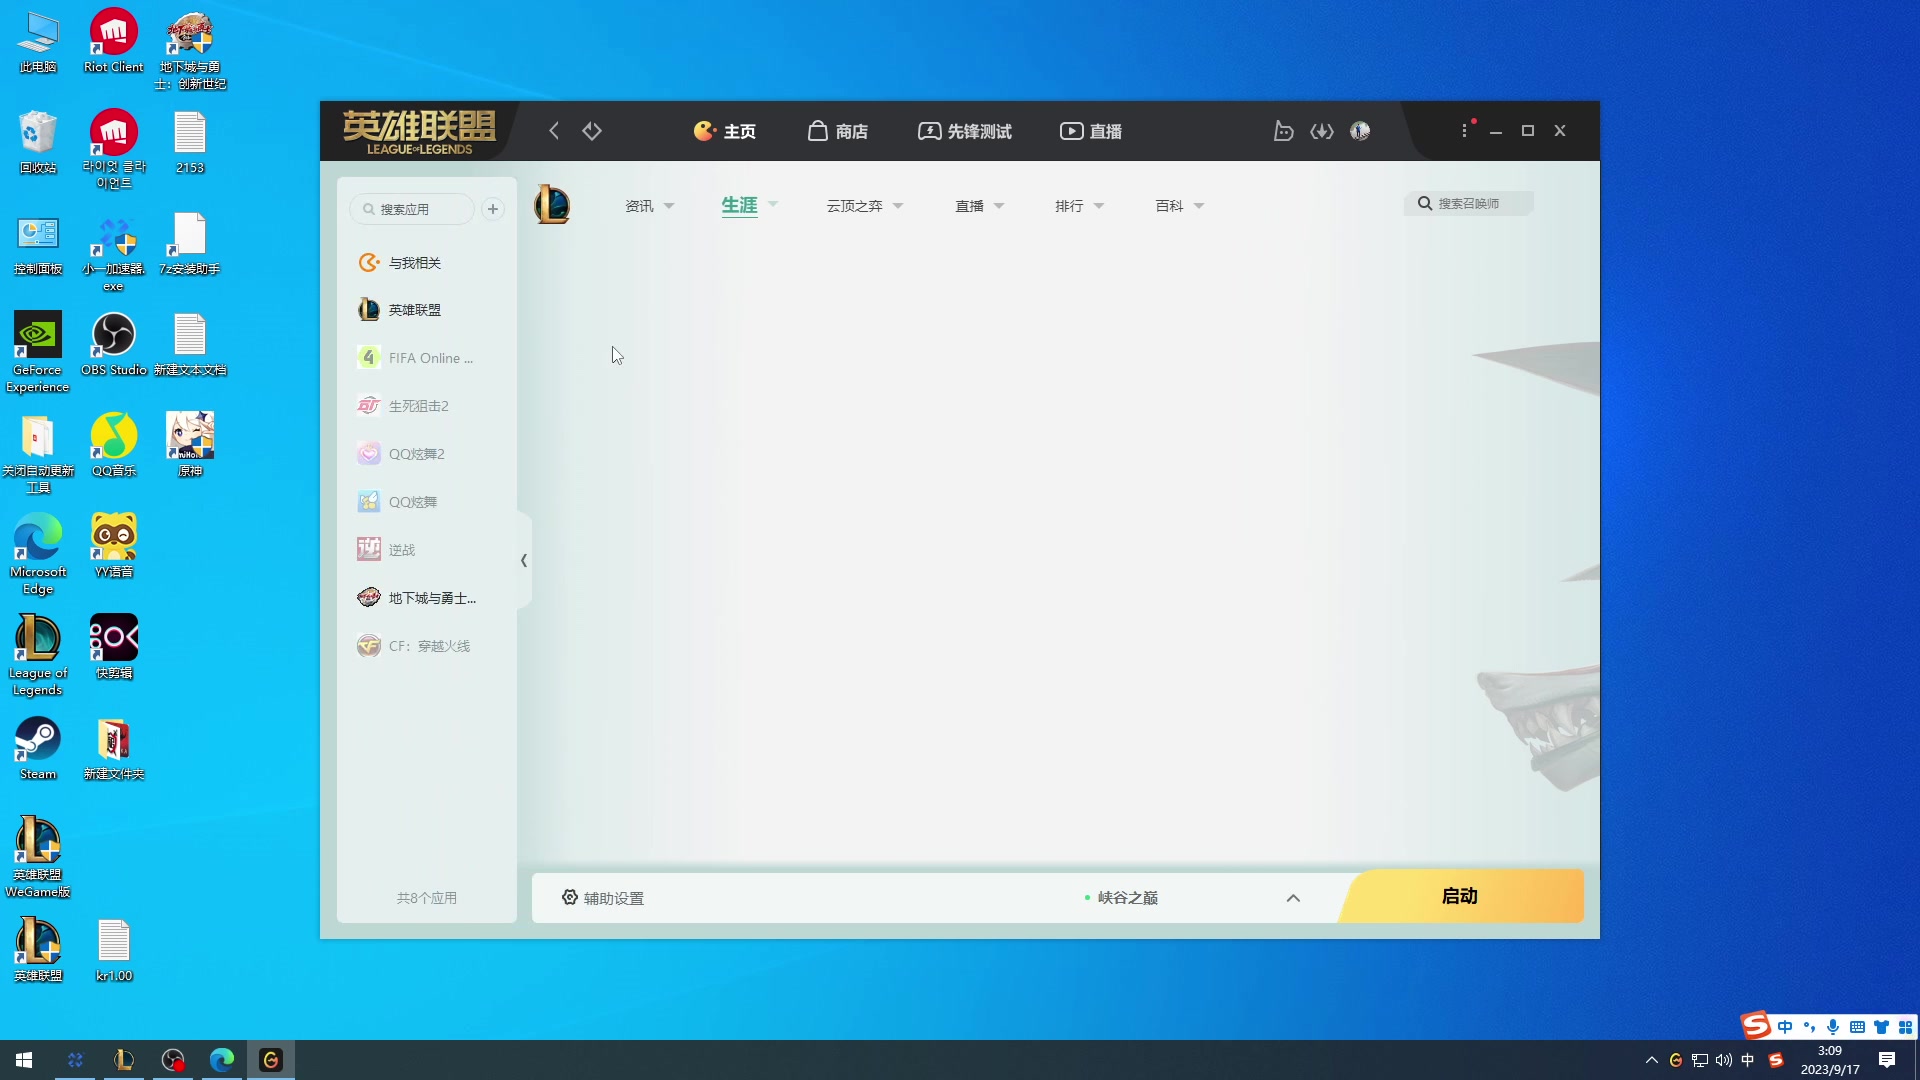The width and height of the screenshot is (1920, 1080).
Task: Open the League of Legends desktop shortcut
Action: point(38,655)
